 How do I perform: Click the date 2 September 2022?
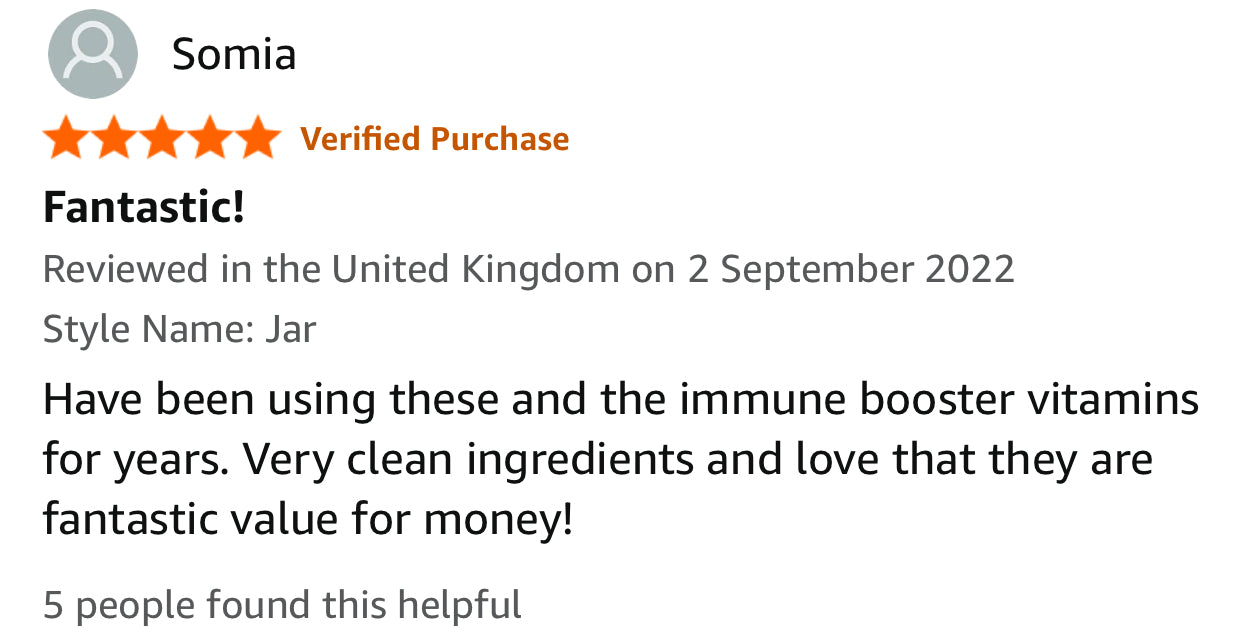point(850,269)
